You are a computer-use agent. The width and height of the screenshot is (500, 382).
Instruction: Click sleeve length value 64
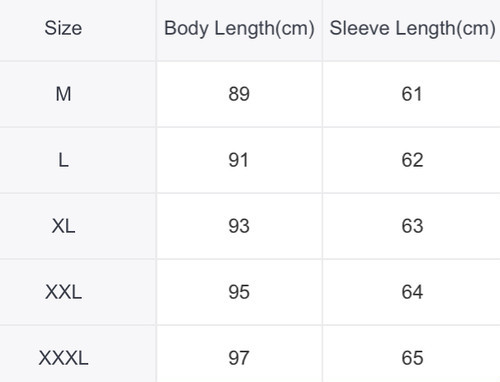coord(412,292)
